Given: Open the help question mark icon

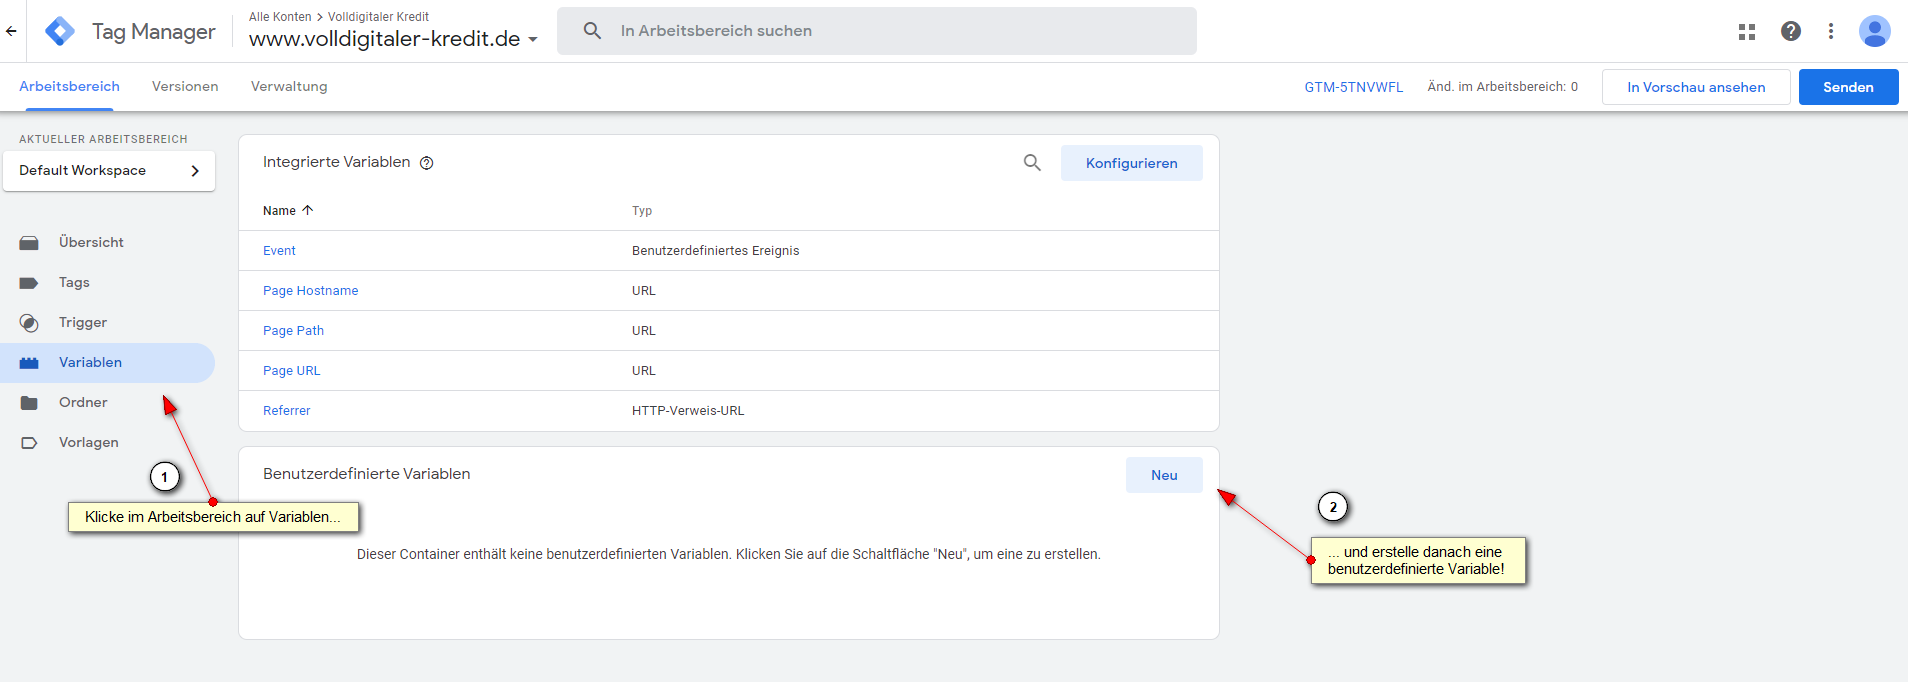Looking at the screenshot, I should (1791, 31).
